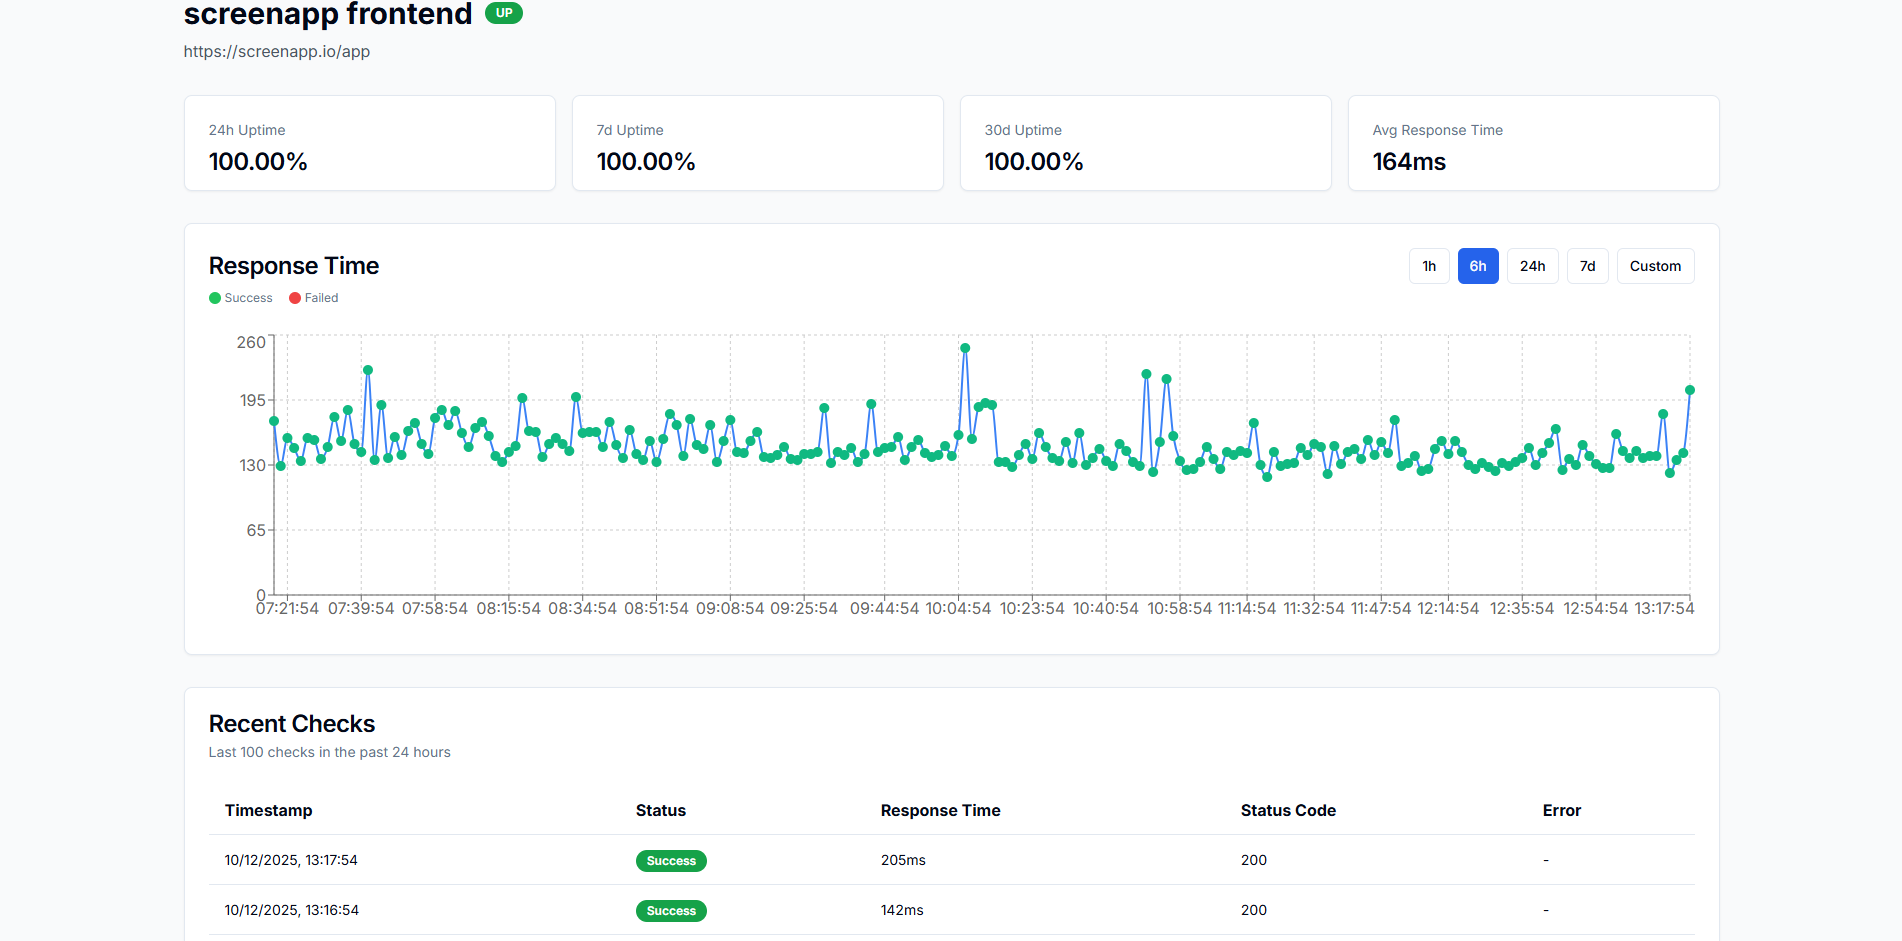Click the Success badge on the 13:17:54 check
Screen dimensions: 1902x941
click(x=671, y=860)
